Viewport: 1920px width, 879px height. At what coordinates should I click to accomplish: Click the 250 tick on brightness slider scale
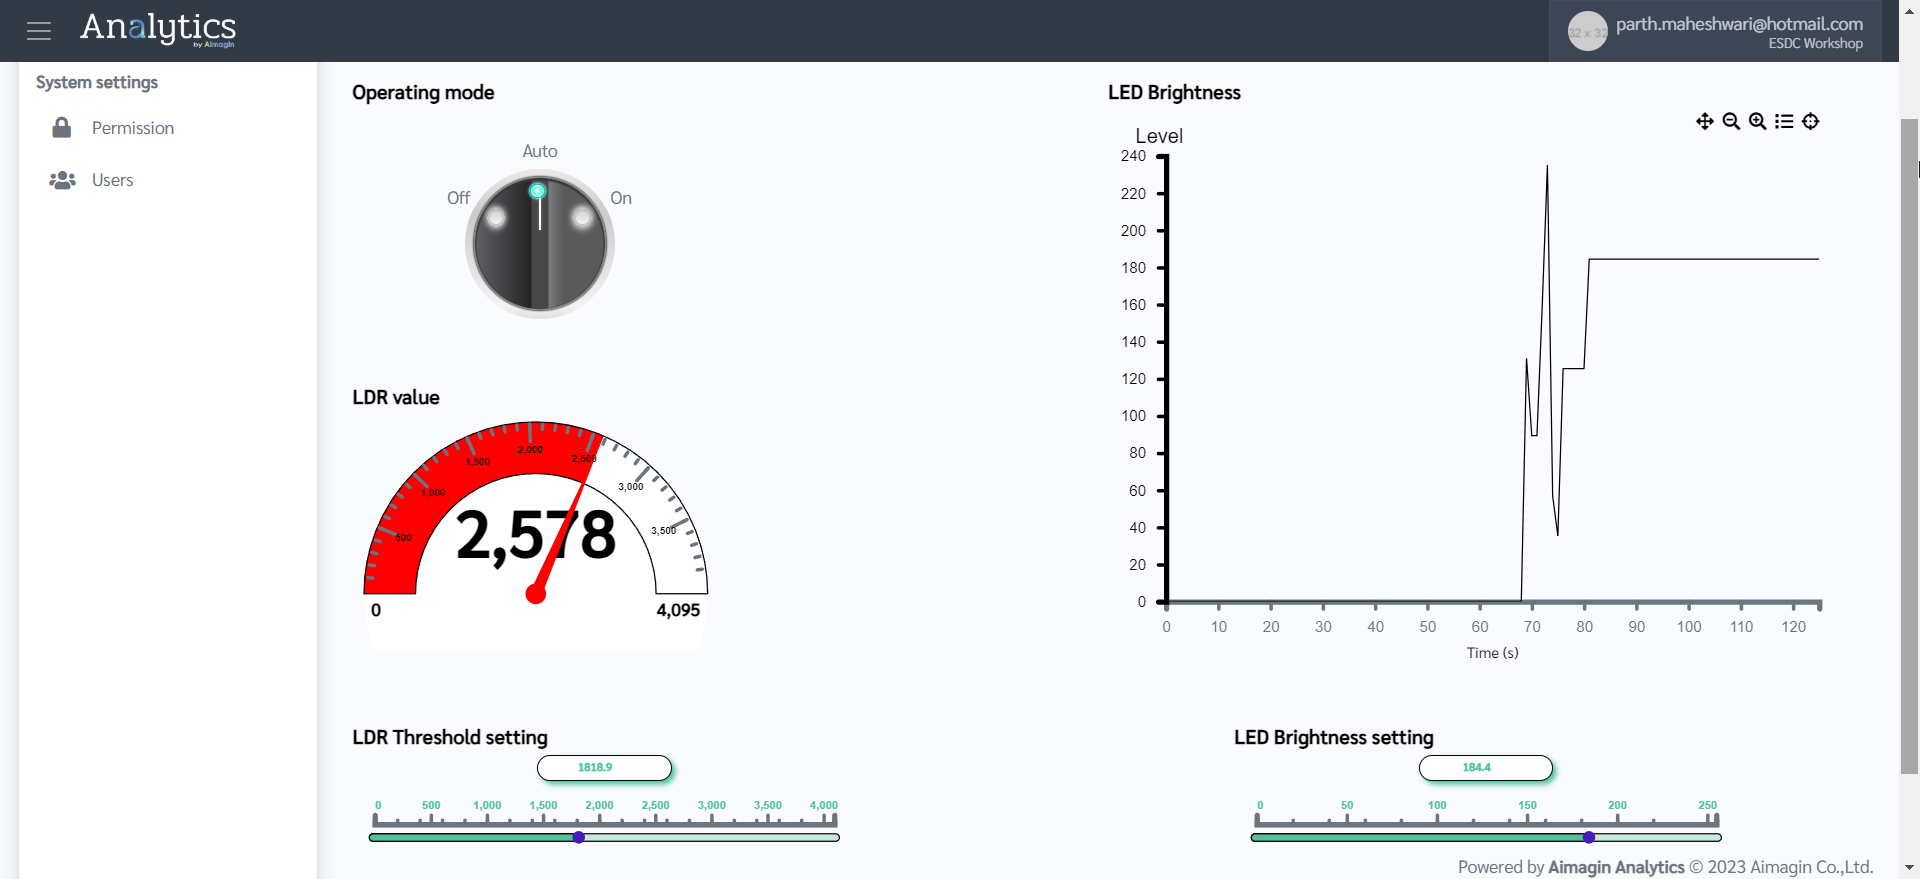pyautogui.click(x=1707, y=805)
